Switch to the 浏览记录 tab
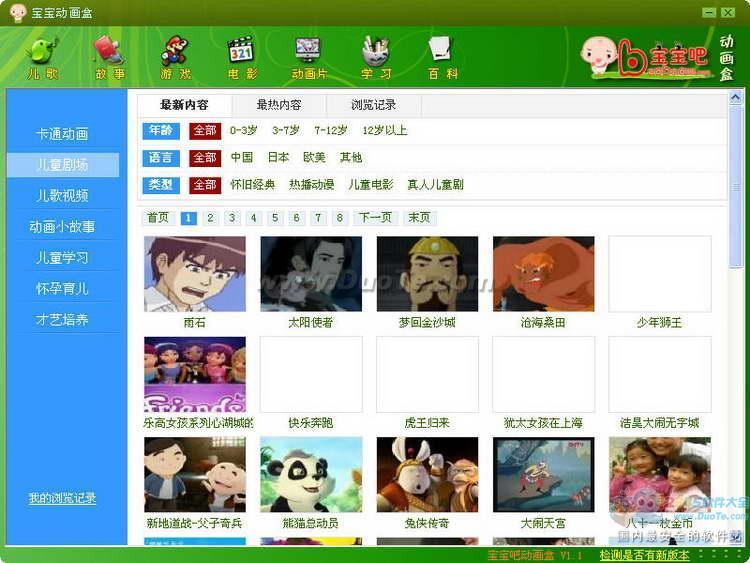Screen dimensions: 750x563 coord(374,105)
